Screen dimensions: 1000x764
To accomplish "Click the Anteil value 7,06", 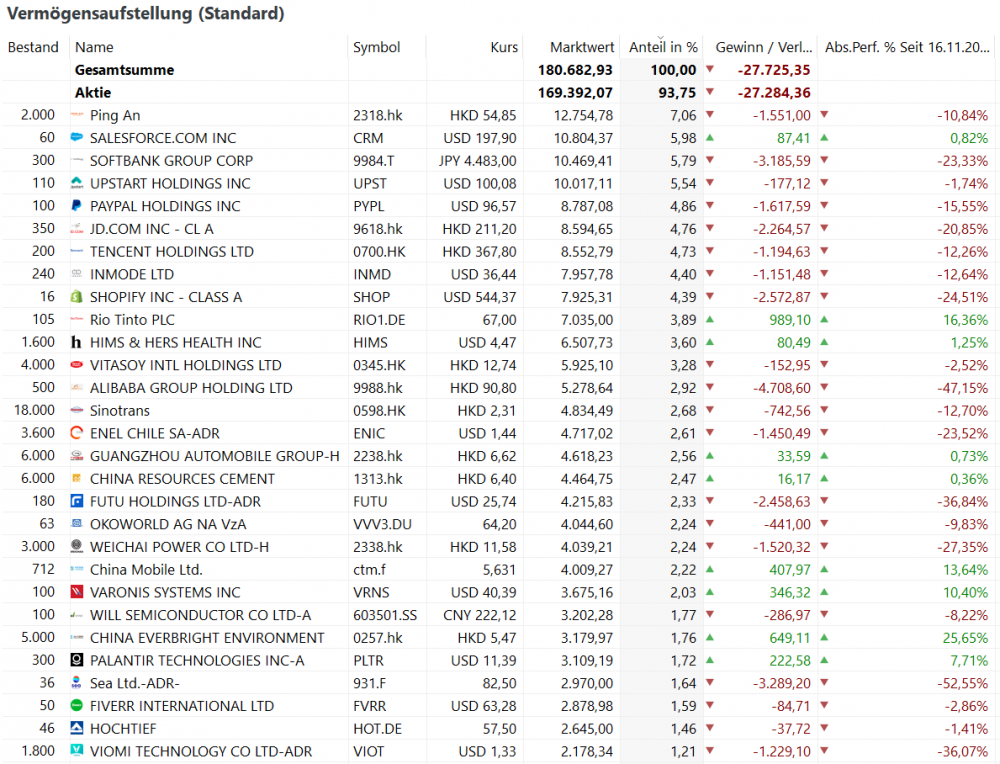I will click(683, 115).
